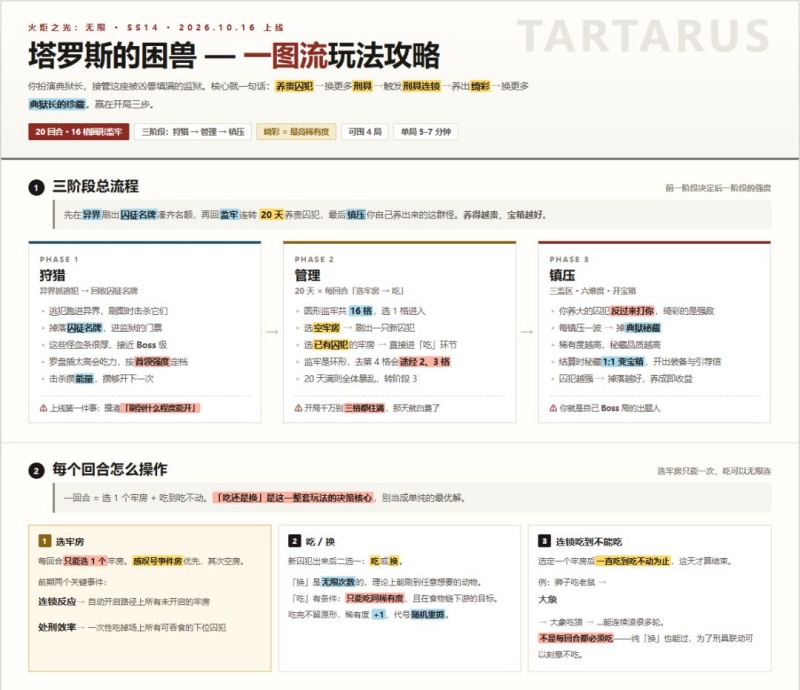
Task: Click the blue highlighted 异界 in the flow summary
Action: click(x=92, y=215)
